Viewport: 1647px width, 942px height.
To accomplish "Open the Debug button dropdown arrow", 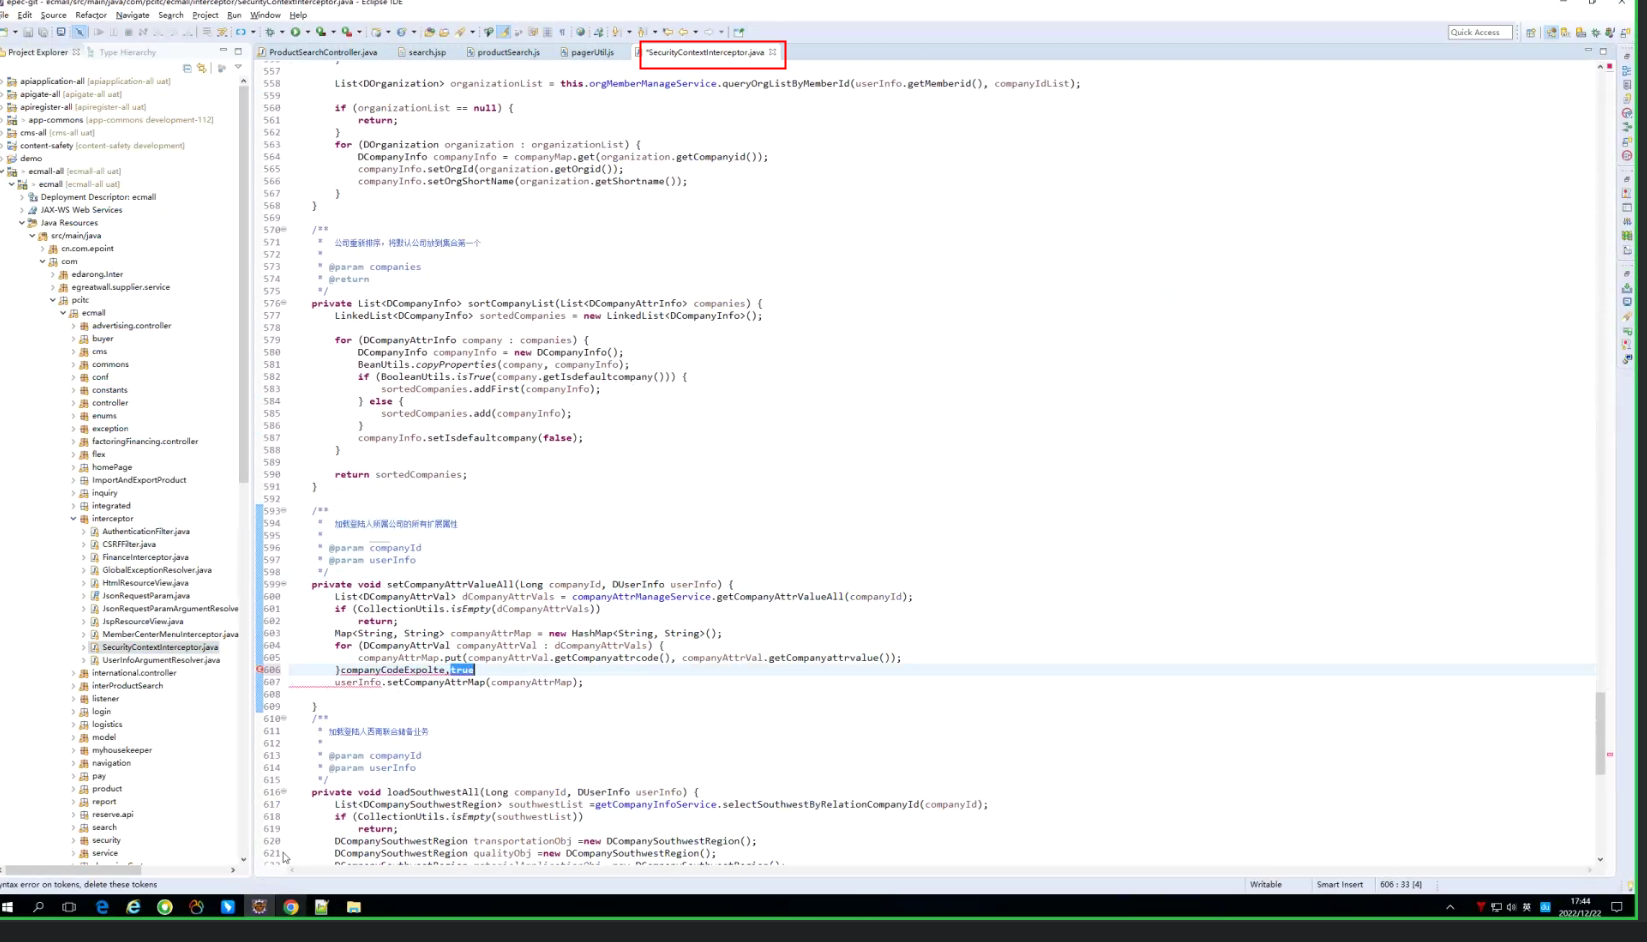I will coord(282,32).
